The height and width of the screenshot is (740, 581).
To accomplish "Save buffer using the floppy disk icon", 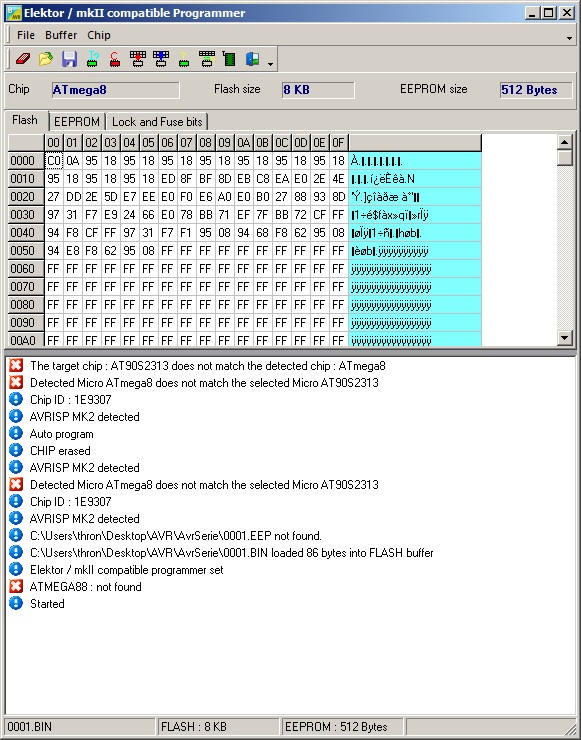I will 69,59.
